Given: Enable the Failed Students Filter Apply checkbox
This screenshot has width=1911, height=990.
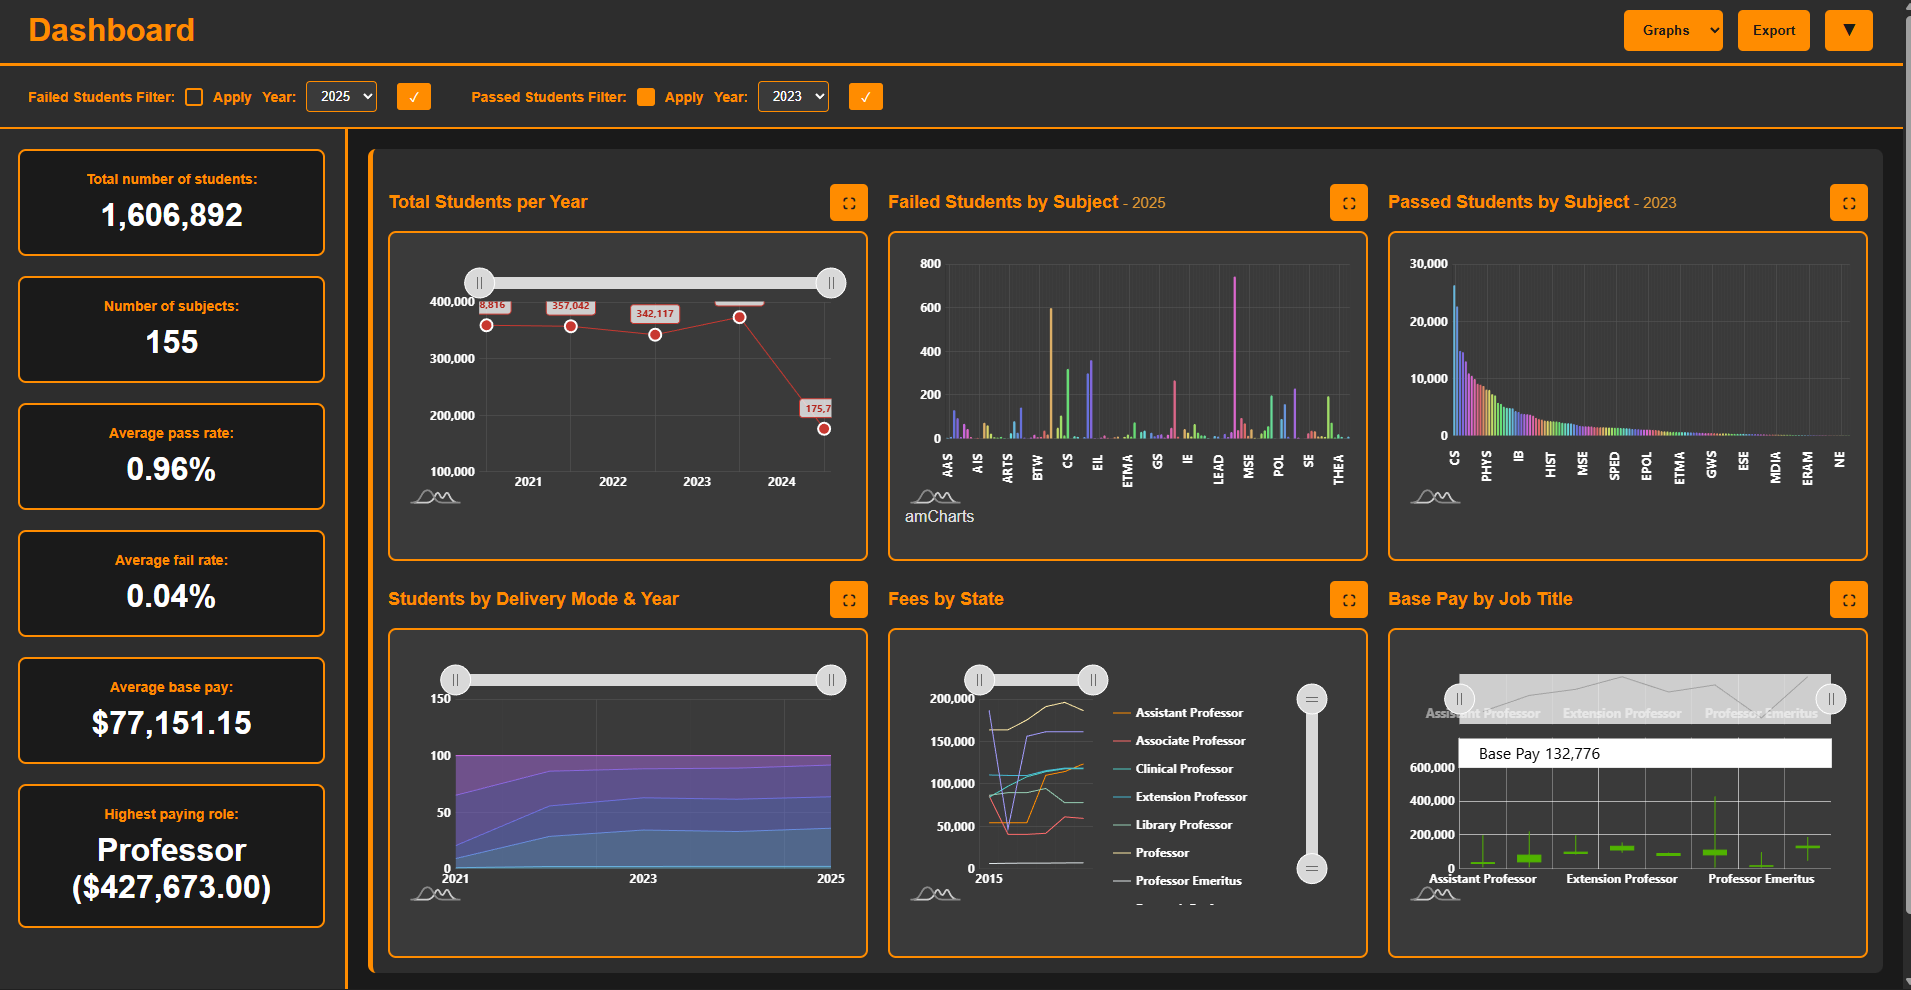Looking at the screenshot, I should tap(194, 97).
